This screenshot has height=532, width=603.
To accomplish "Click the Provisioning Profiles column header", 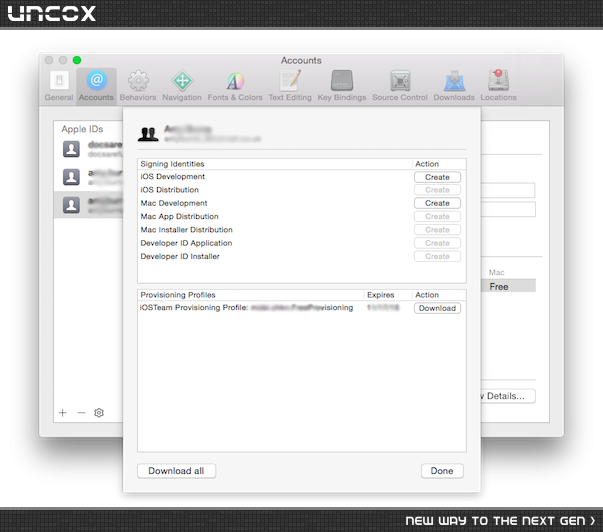I will tap(250, 295).
